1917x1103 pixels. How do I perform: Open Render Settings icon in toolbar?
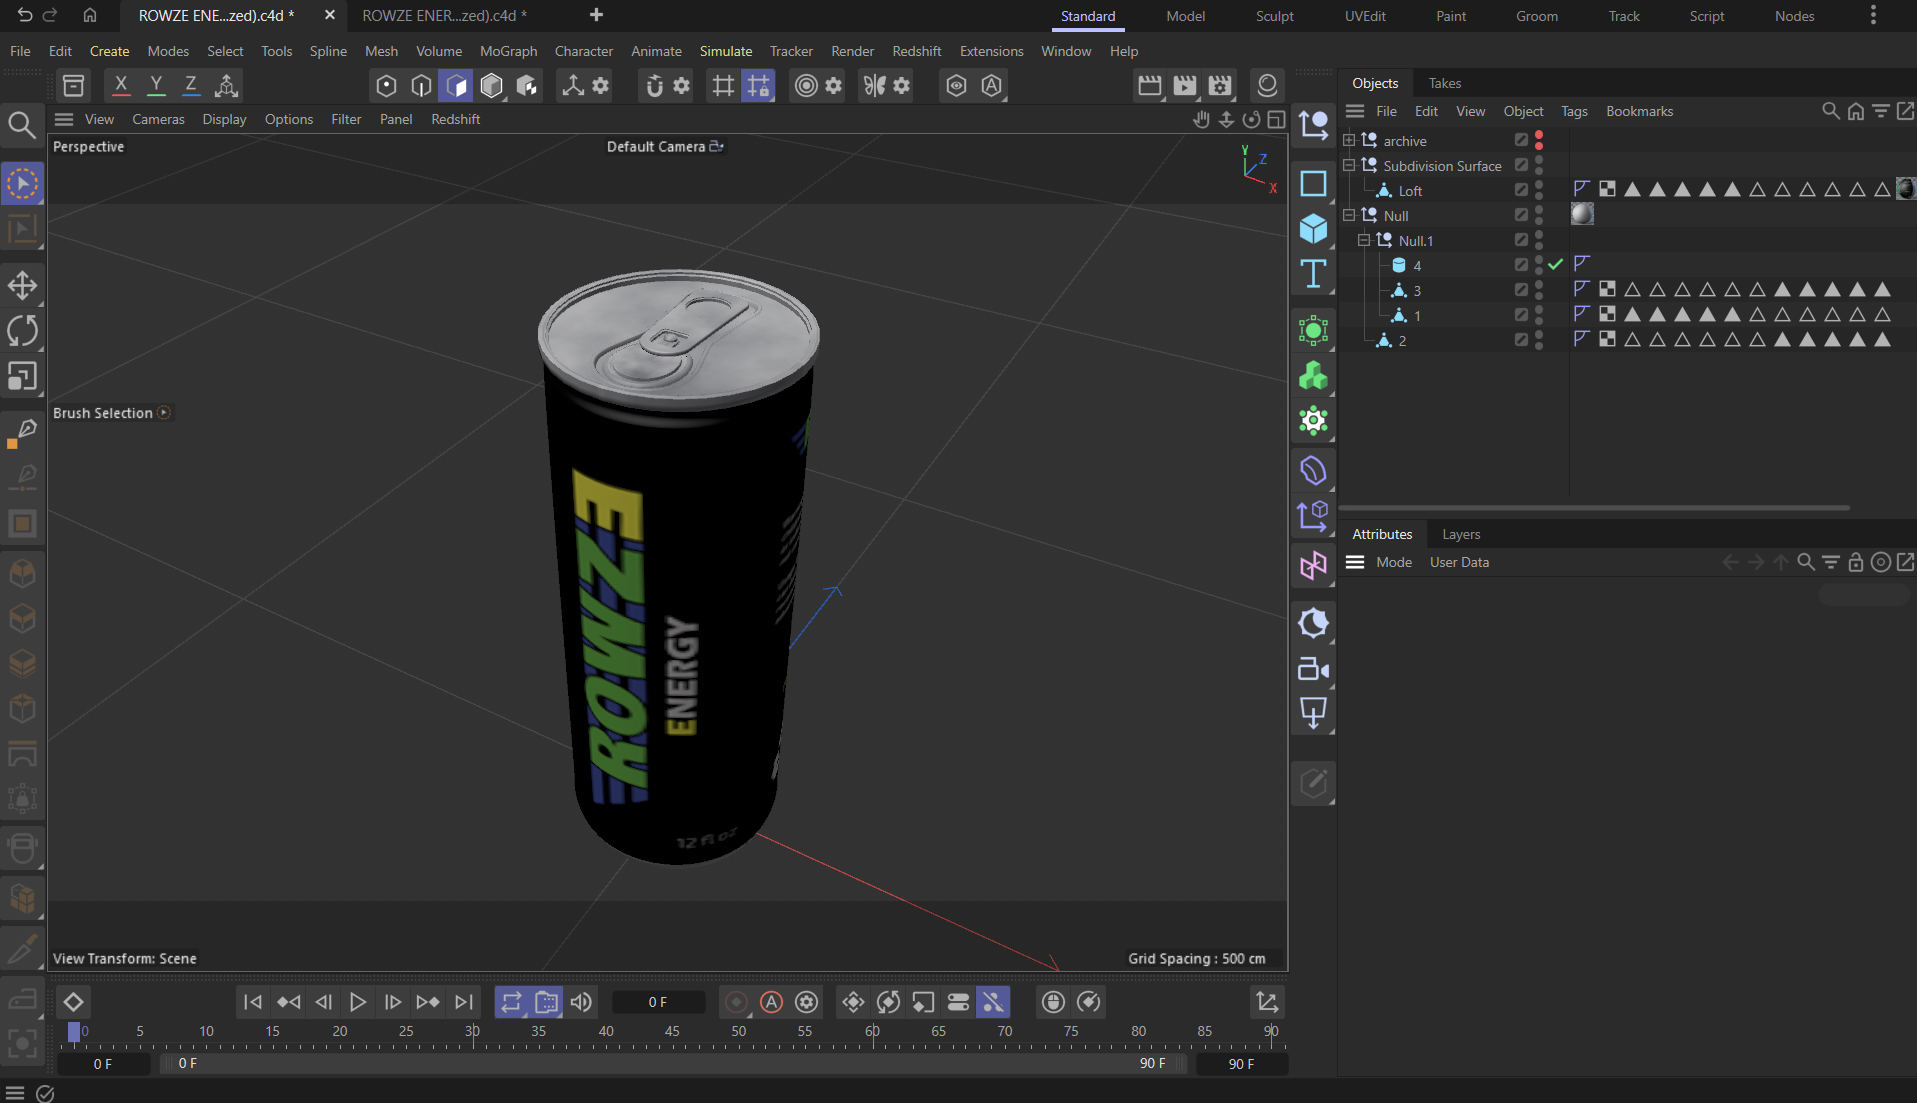1220,86
